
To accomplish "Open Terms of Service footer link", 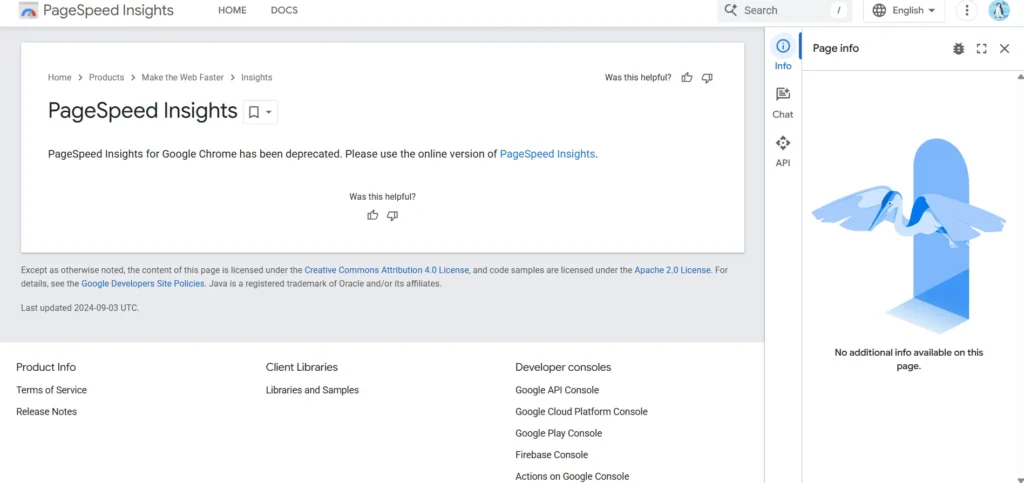I will pyautogui.click(x=52, y=390).
